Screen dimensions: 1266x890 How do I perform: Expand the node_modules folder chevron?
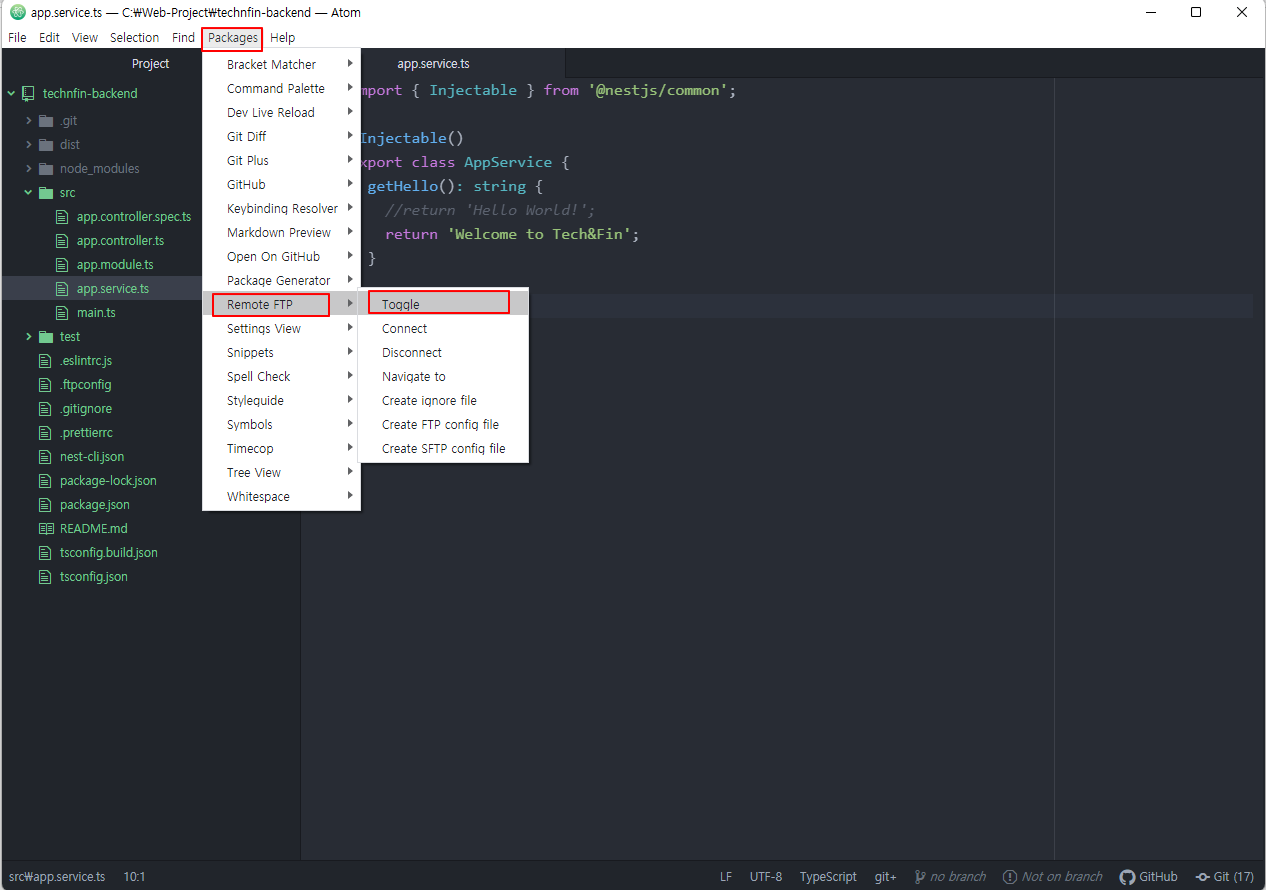pyautogui.click(x=29, y=169)
